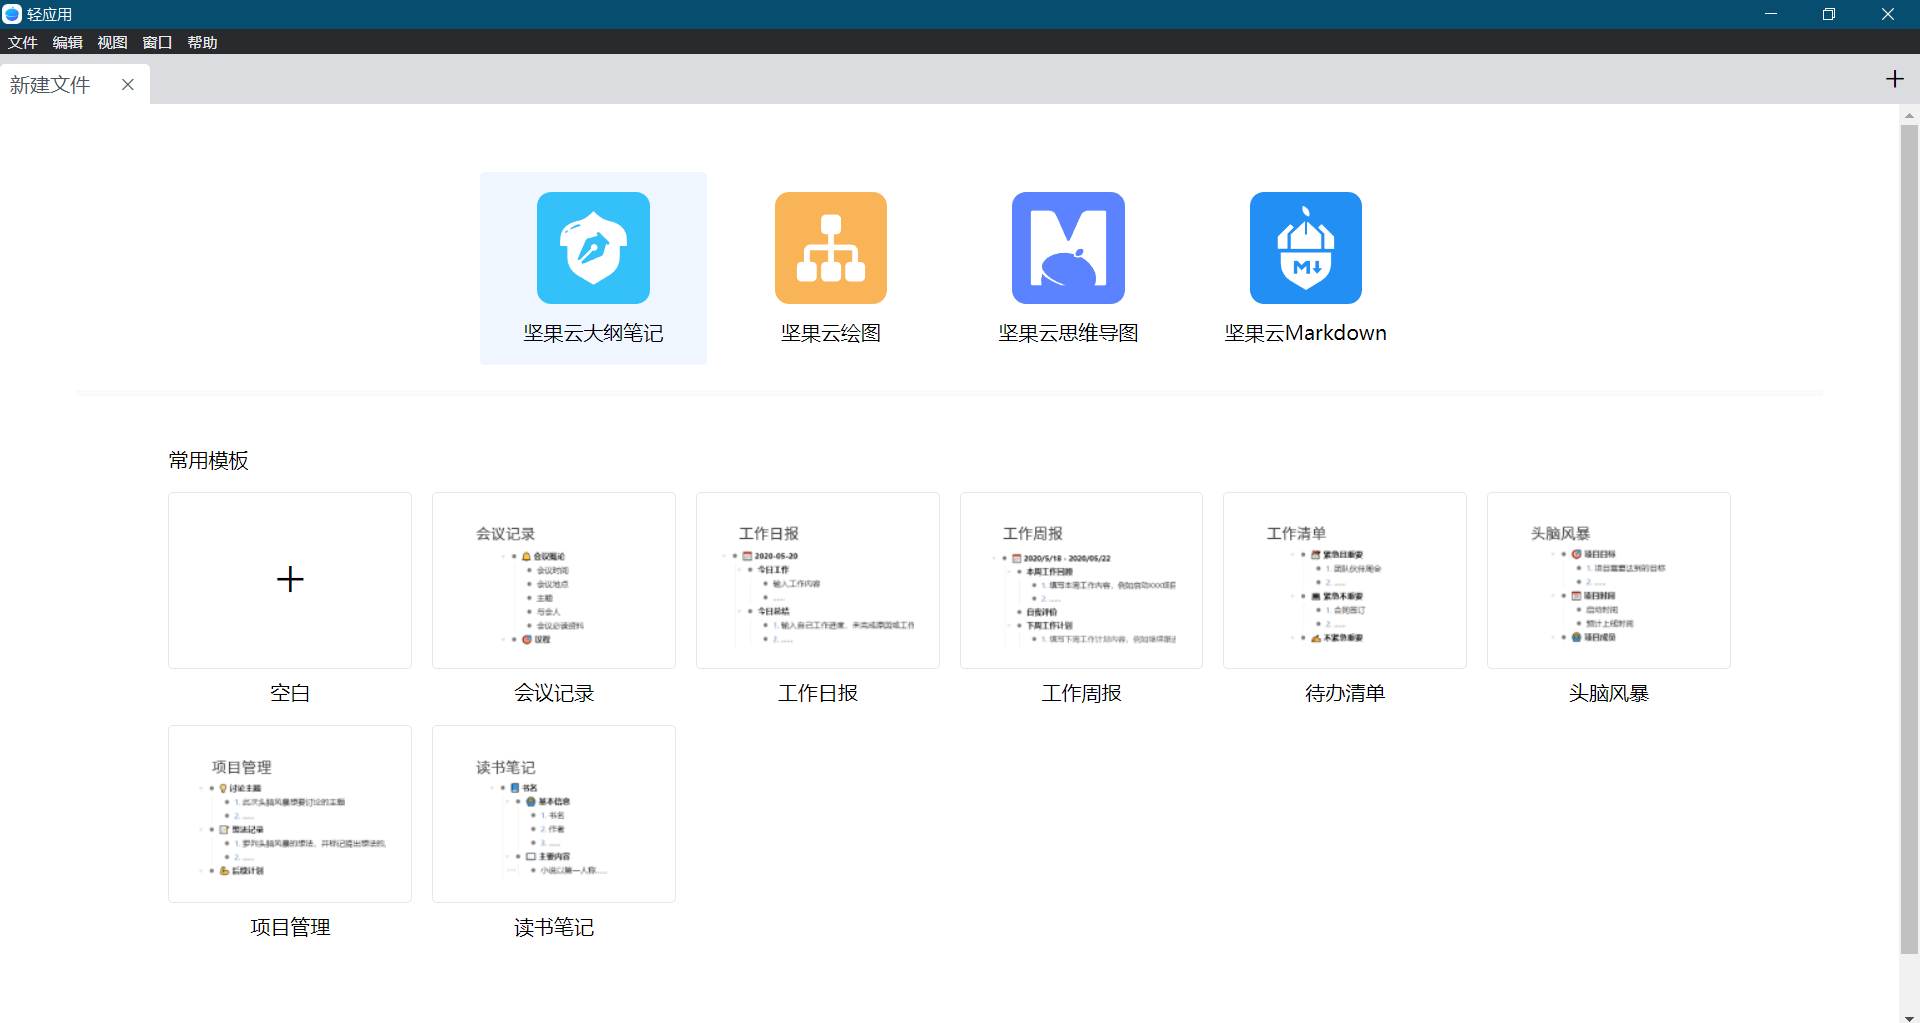The height and width of the screenshot is (1023, 1920).
Task: Click the 读书笔记 caption below thumbnail
Action: point(554,927)
